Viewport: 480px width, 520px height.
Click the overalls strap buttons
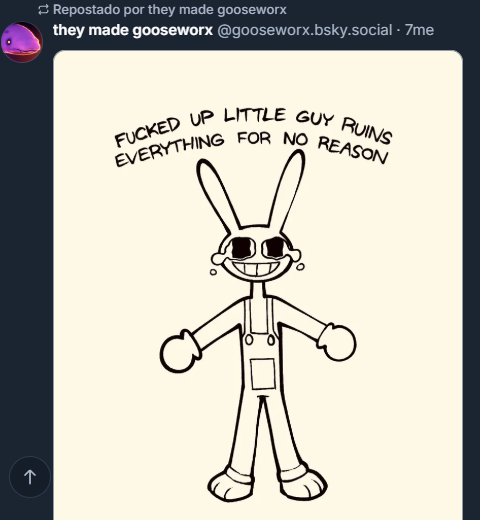click(x=260, y=340)
